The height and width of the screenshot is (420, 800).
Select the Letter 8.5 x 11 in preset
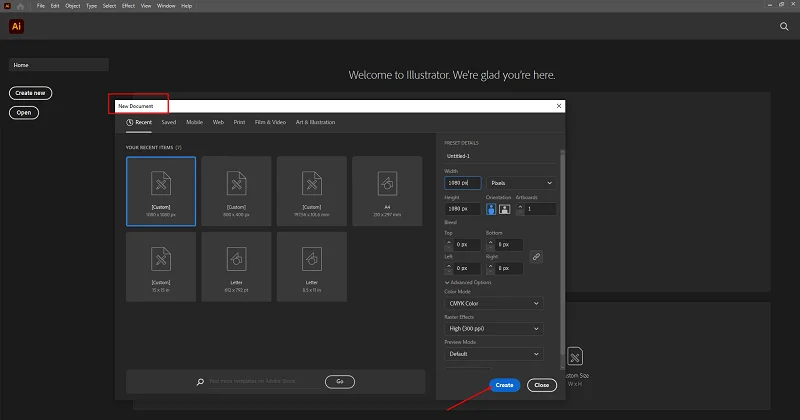coord(312,267)
